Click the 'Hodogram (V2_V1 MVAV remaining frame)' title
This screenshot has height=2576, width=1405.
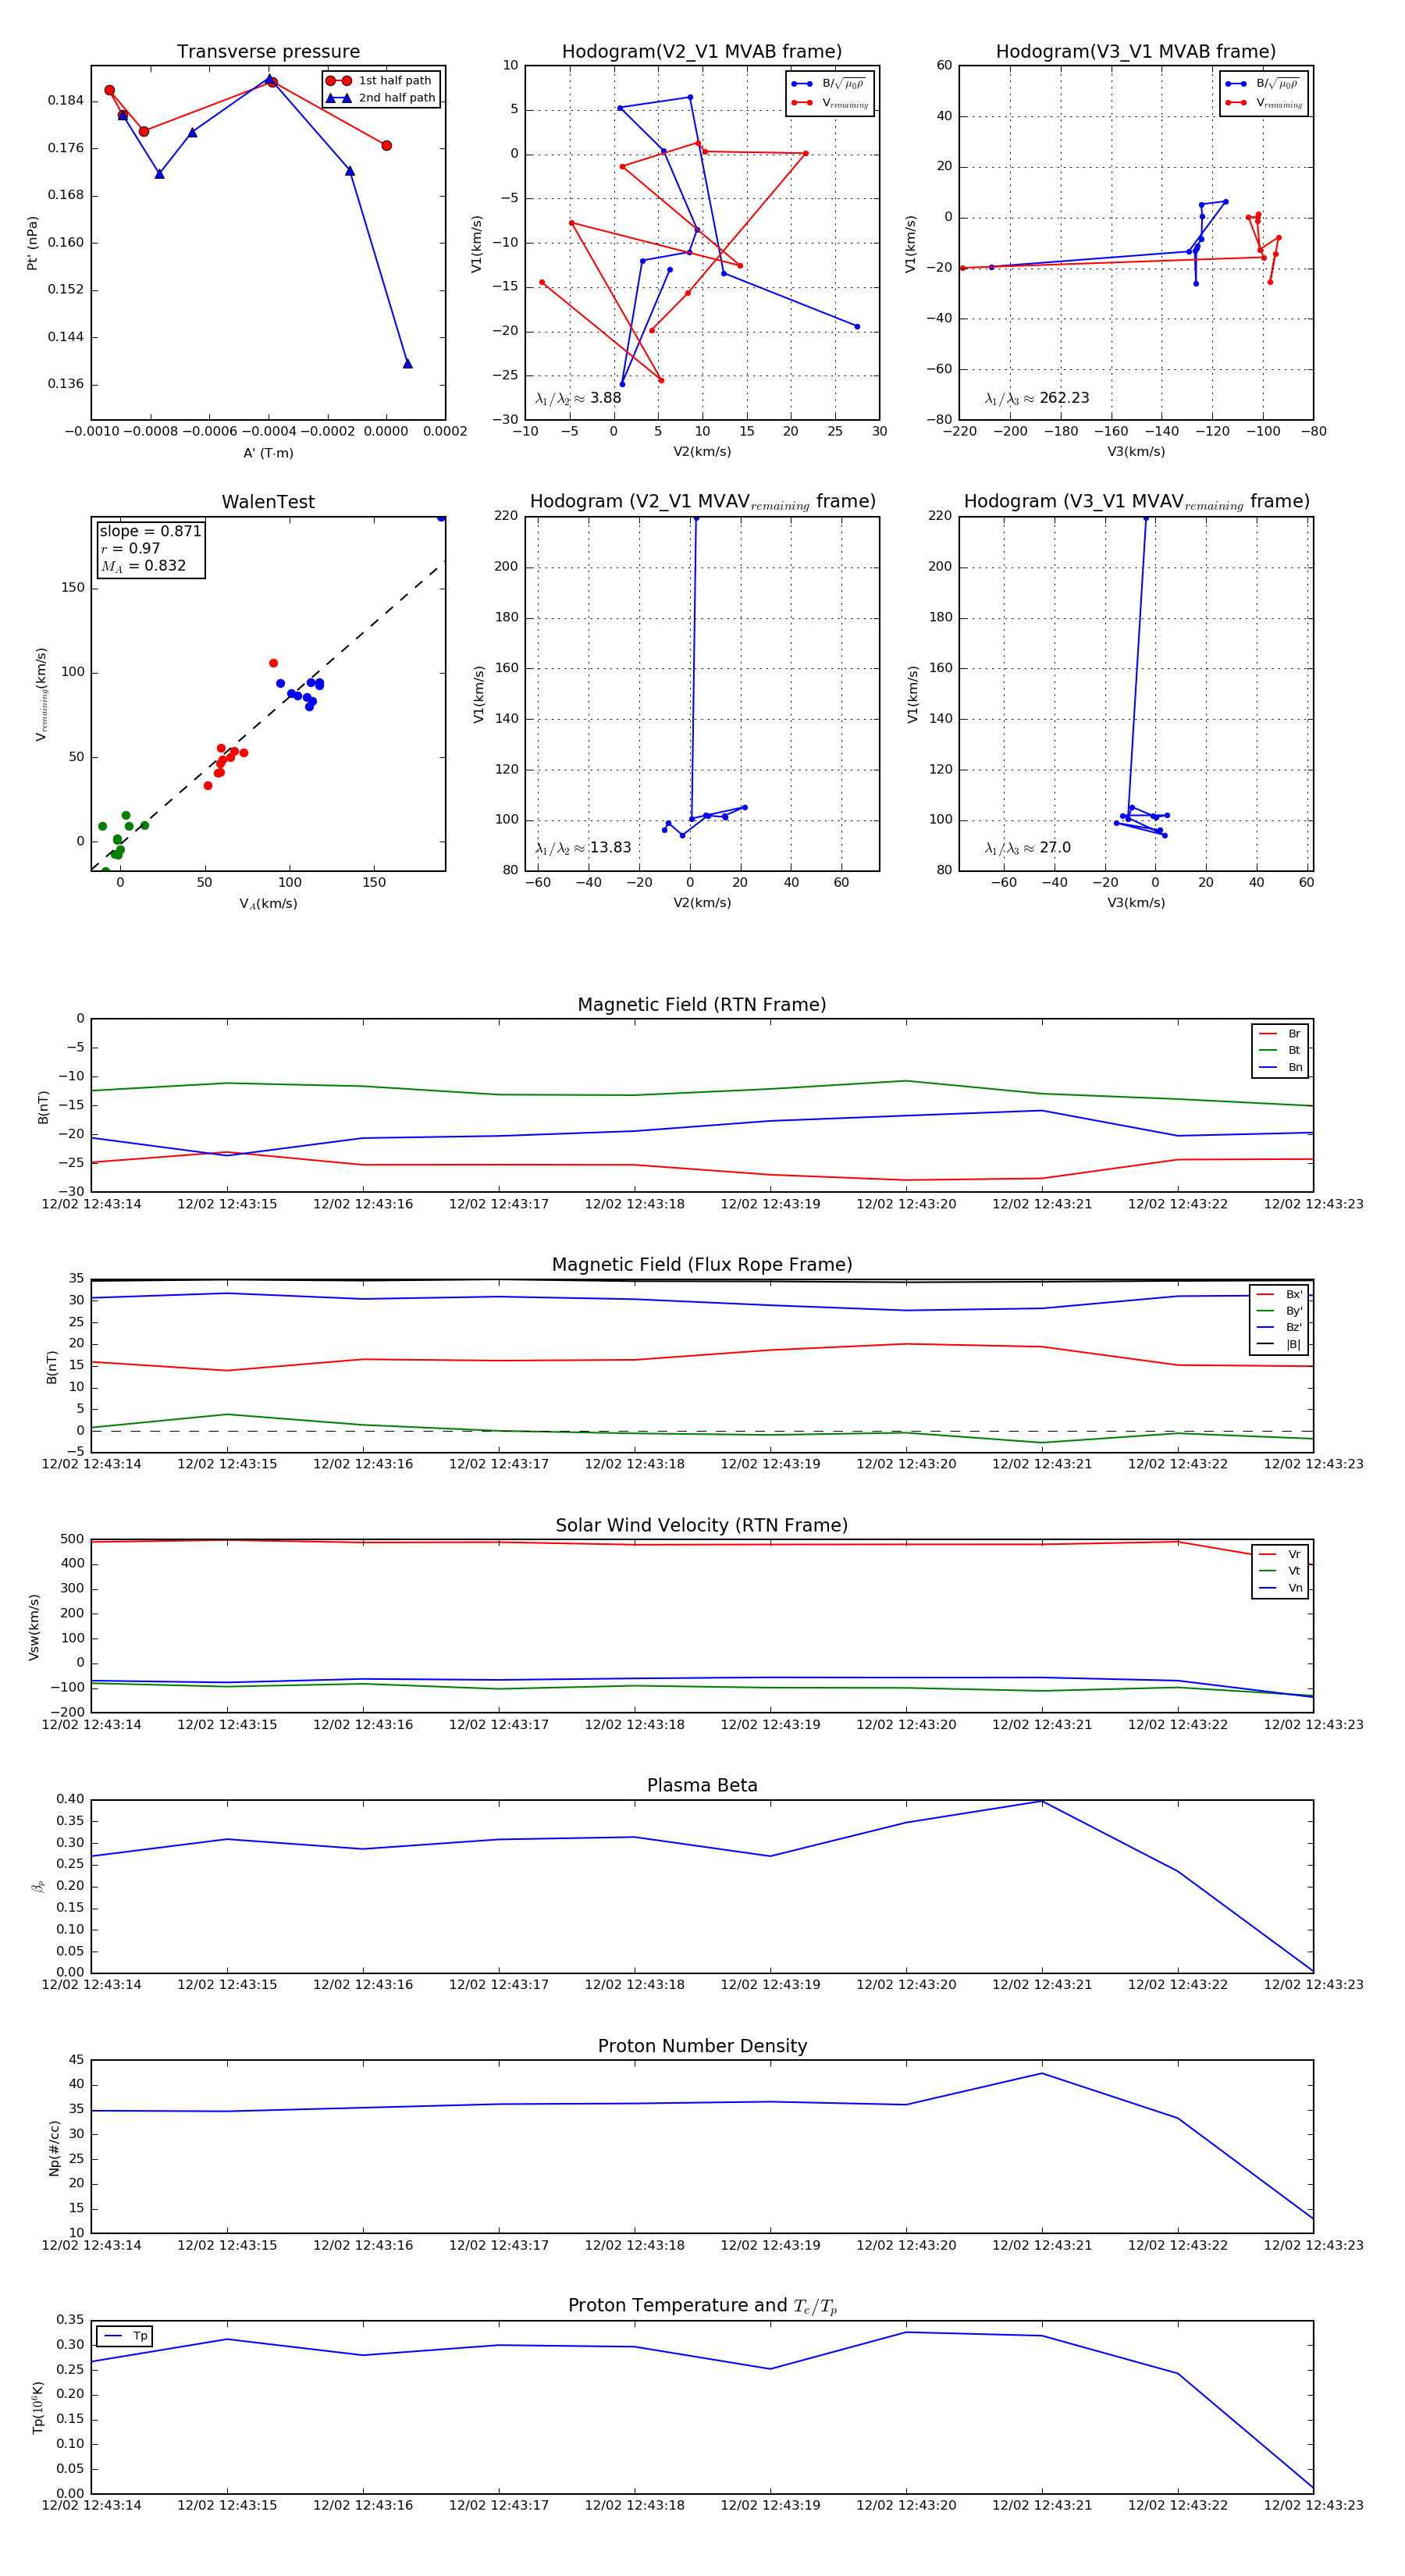(x=702, y=502)
